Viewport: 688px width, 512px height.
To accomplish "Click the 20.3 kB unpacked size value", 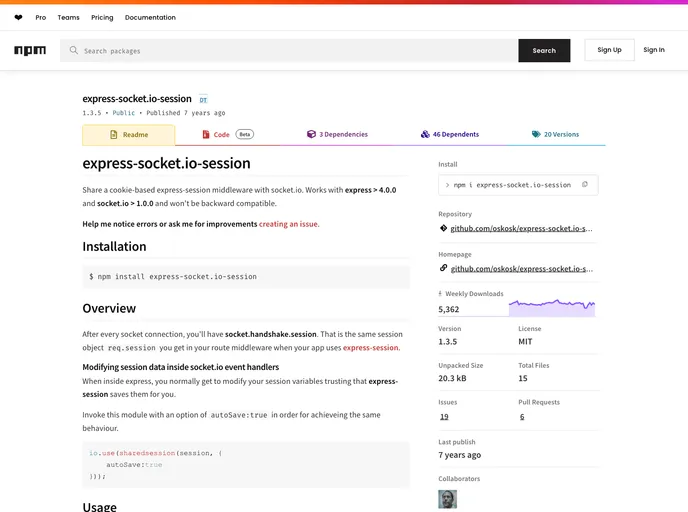I will [452, 379].
